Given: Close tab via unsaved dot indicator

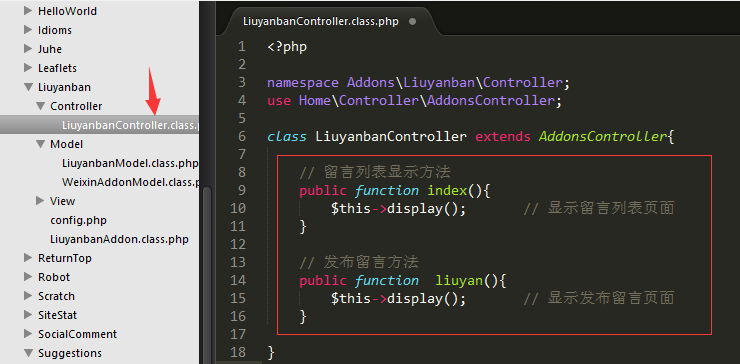Looking at the screenshot, I should pyautogui.click(x=412, y=22).
